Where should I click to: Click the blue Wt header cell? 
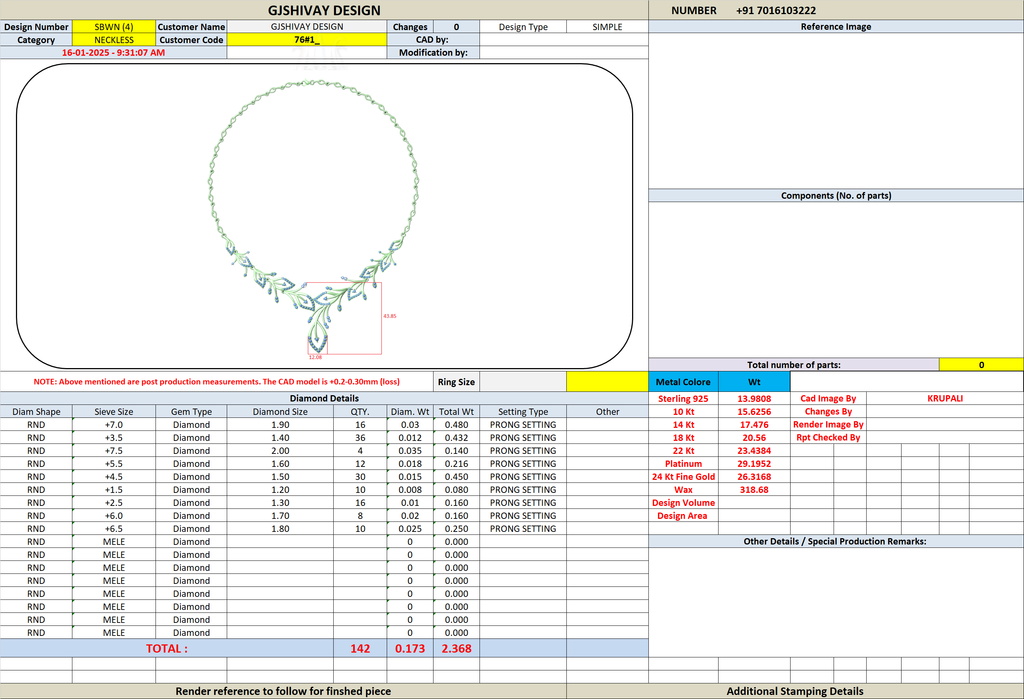(x=754, y=382)
